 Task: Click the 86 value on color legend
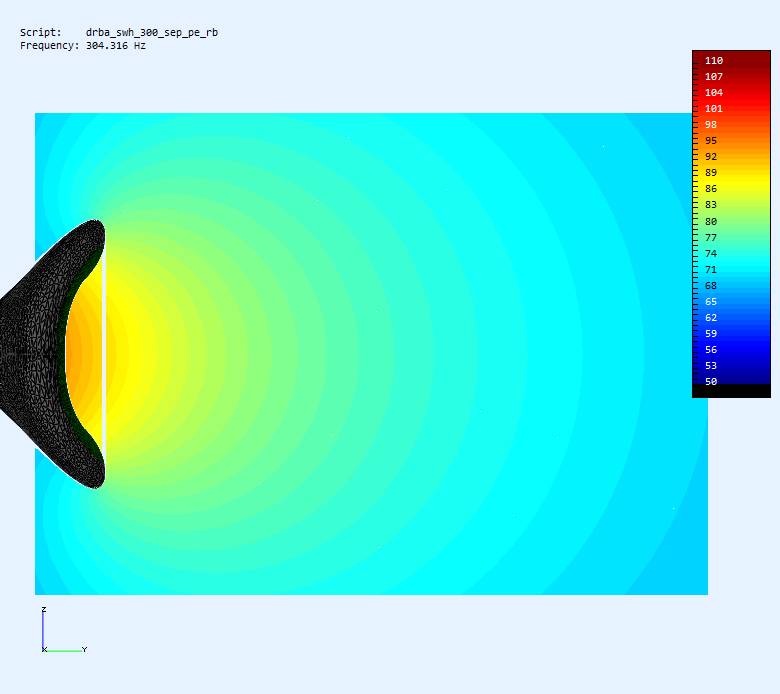point(711,189)
